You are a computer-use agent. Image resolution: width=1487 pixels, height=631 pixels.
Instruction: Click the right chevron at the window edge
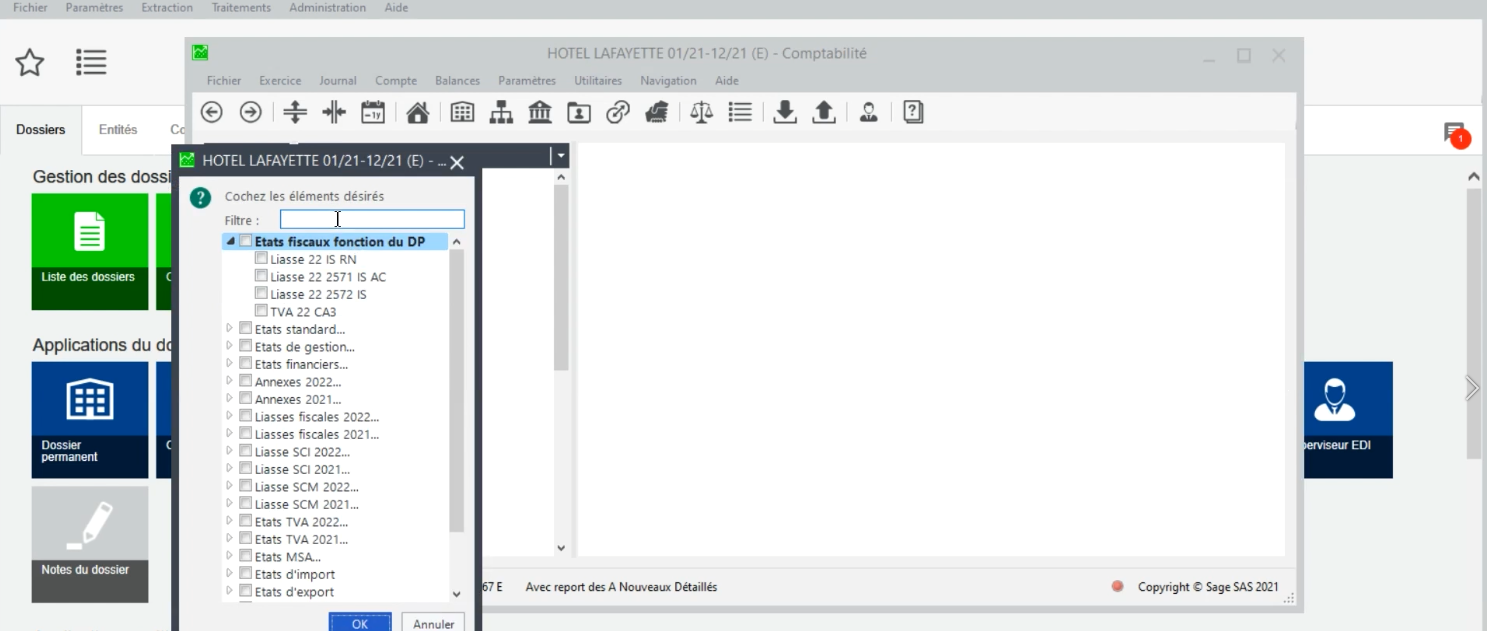(x=1472, y=388)
